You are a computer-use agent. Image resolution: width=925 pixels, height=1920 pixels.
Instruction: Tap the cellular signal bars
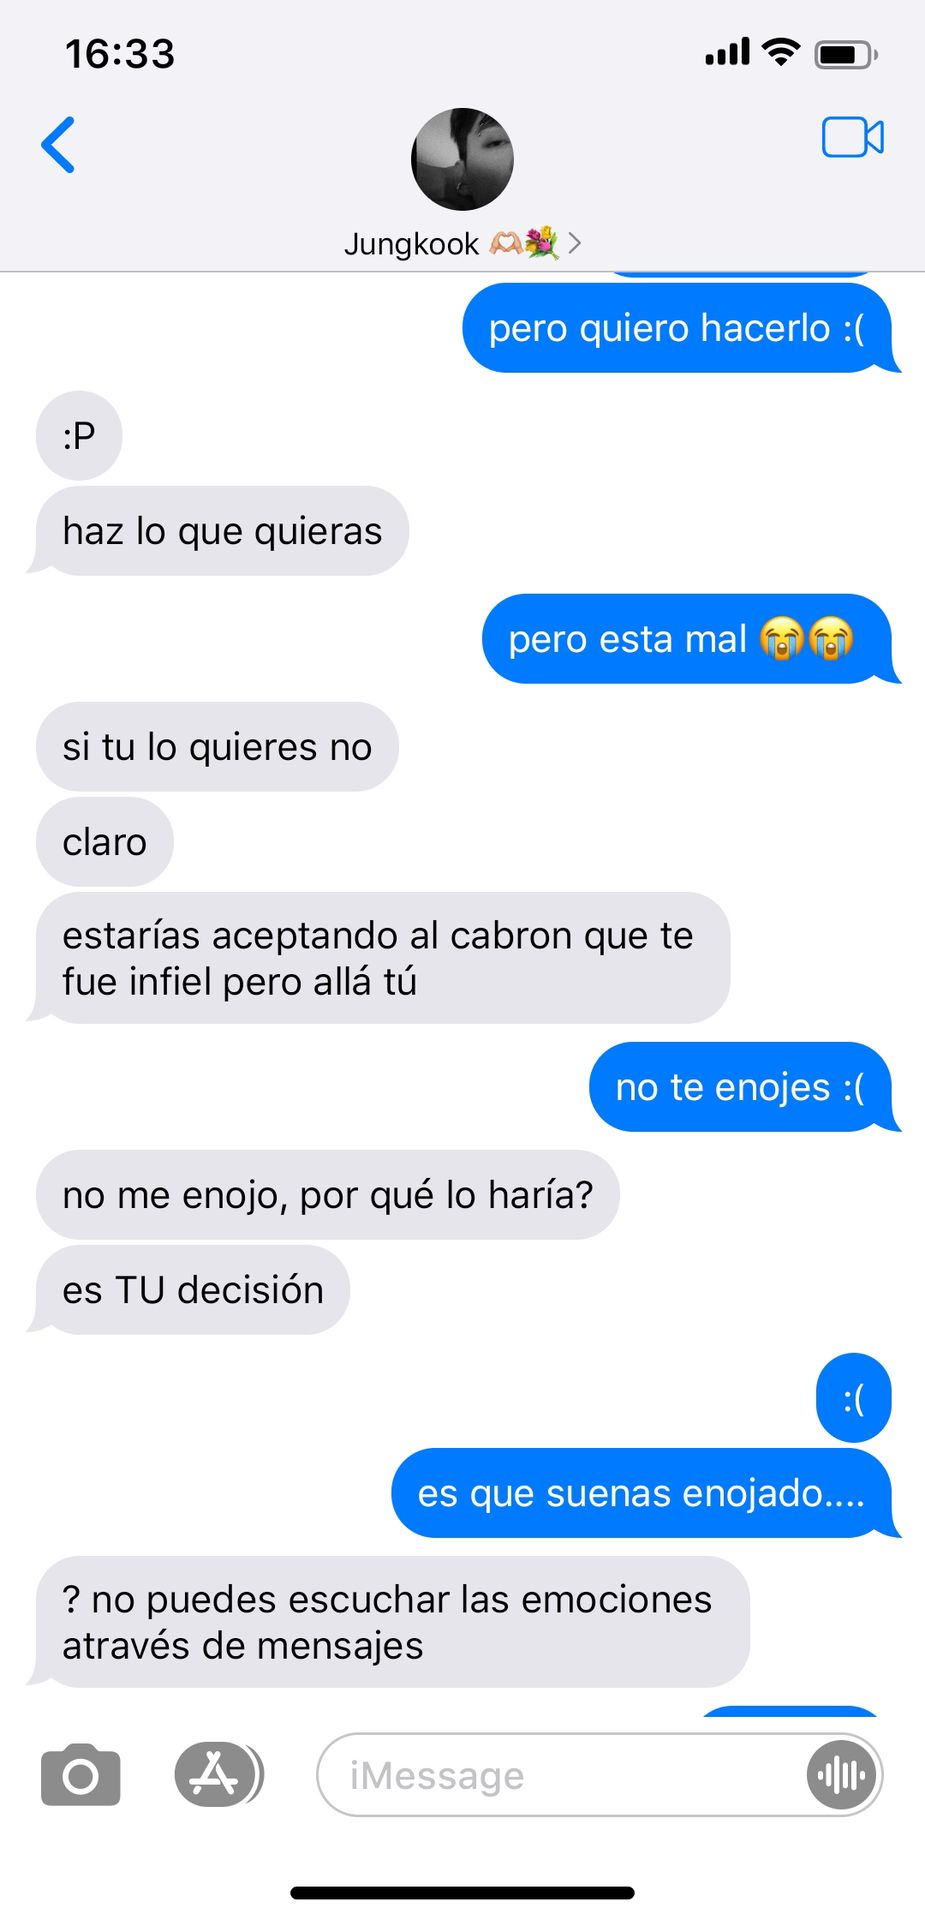[x=727, y=52]
